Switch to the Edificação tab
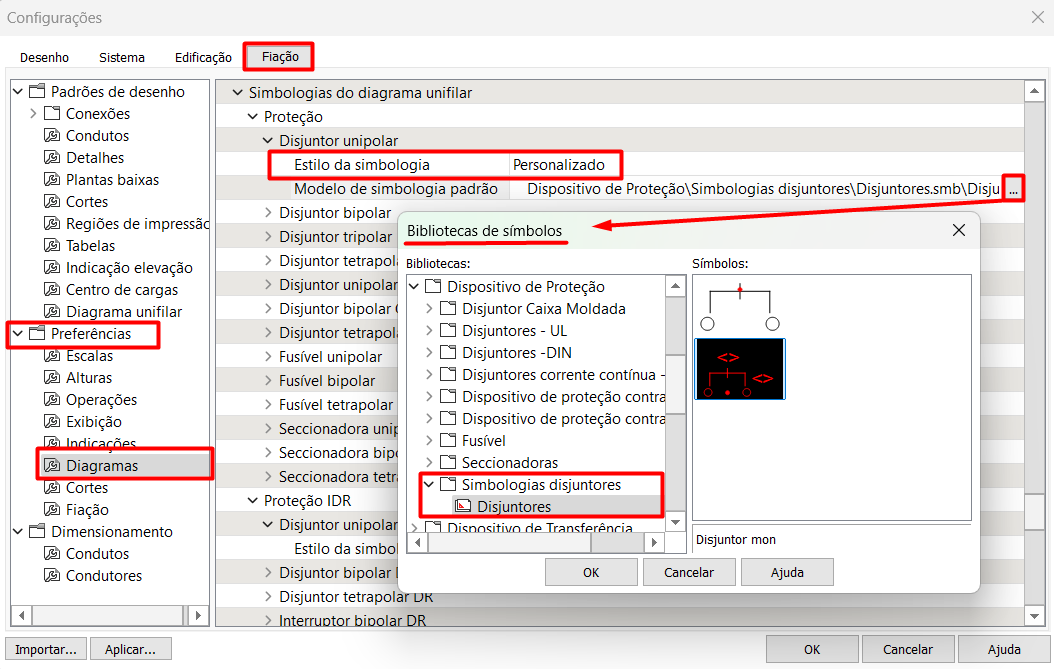This screenshot has width=1054, height=669. [203, 57]
